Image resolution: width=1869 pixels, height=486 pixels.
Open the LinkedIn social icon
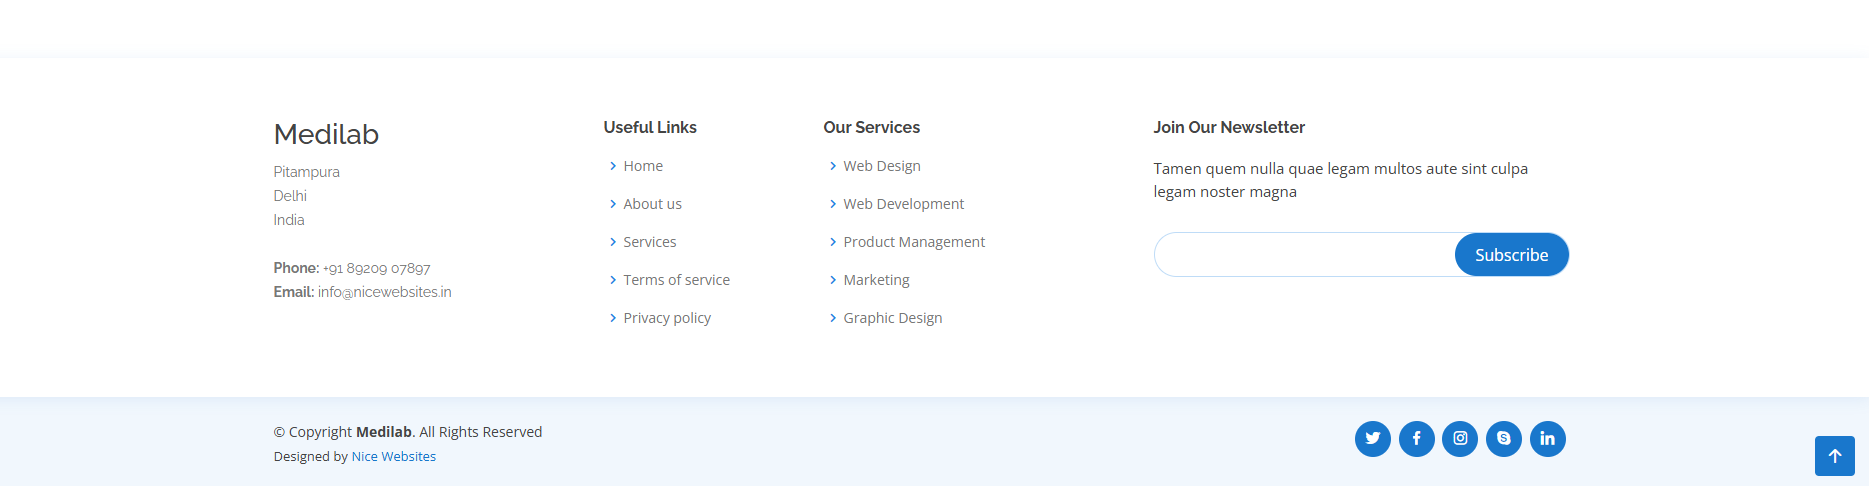coord(1547,439)
